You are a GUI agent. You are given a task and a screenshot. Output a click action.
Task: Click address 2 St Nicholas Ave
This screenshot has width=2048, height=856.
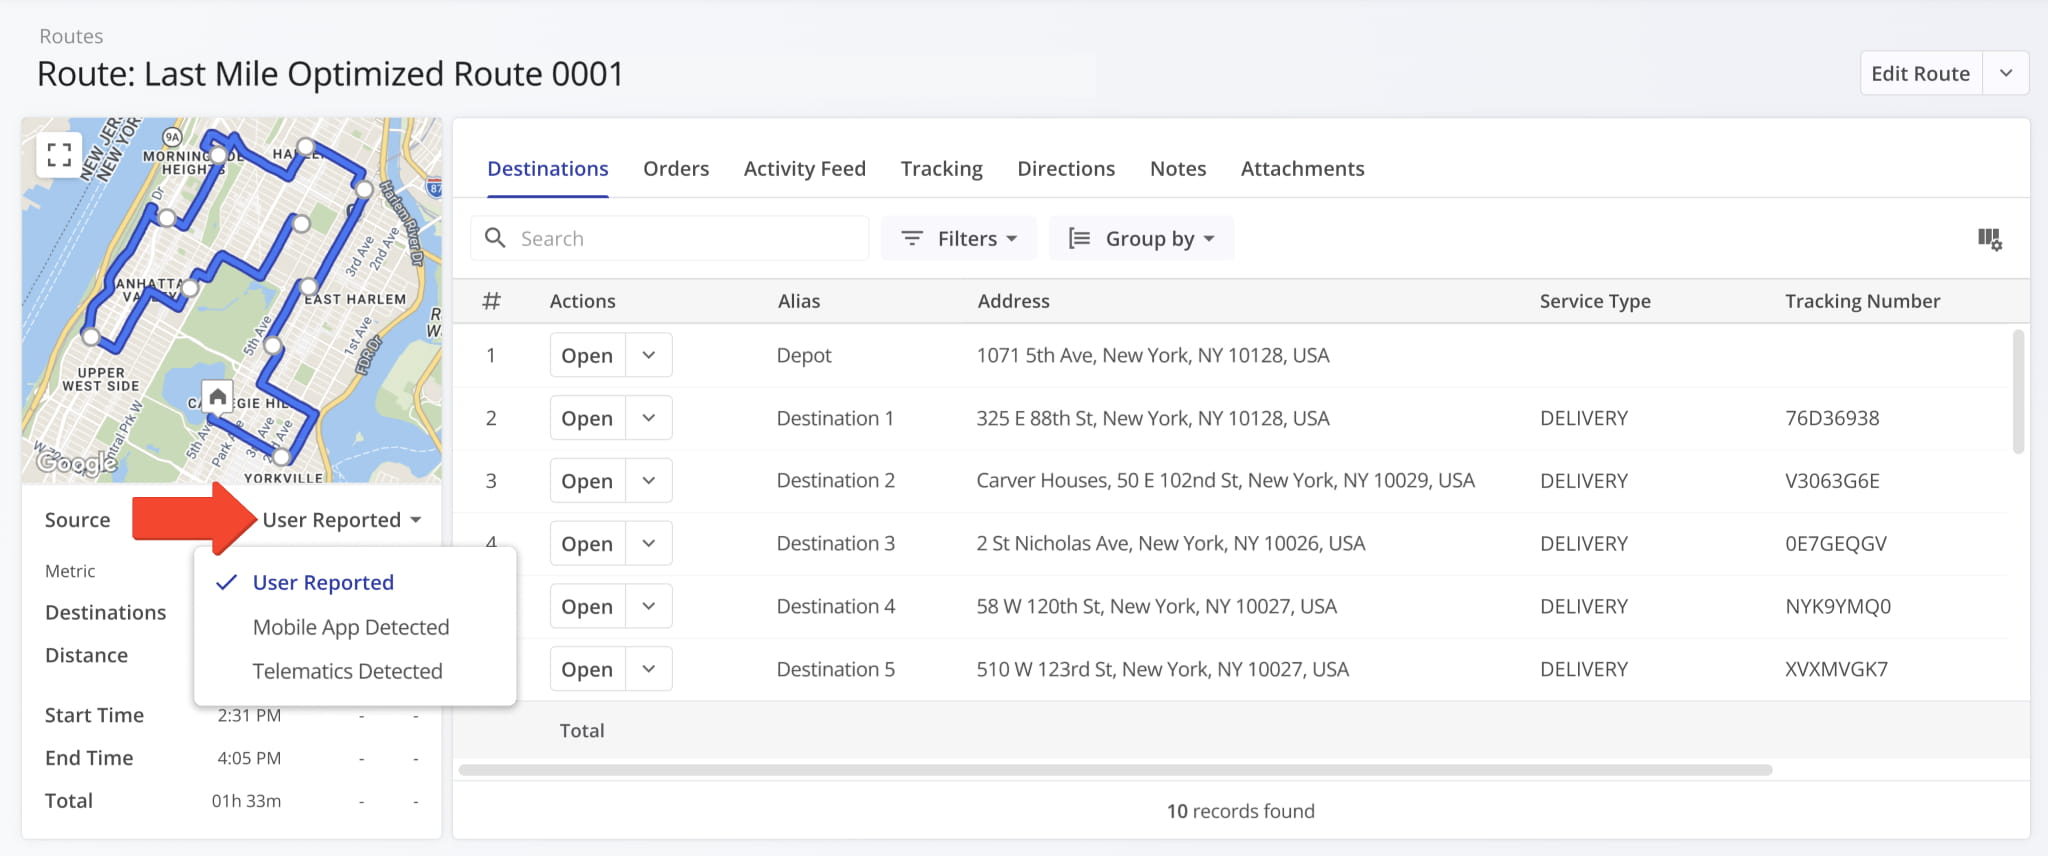[1171, 544]
